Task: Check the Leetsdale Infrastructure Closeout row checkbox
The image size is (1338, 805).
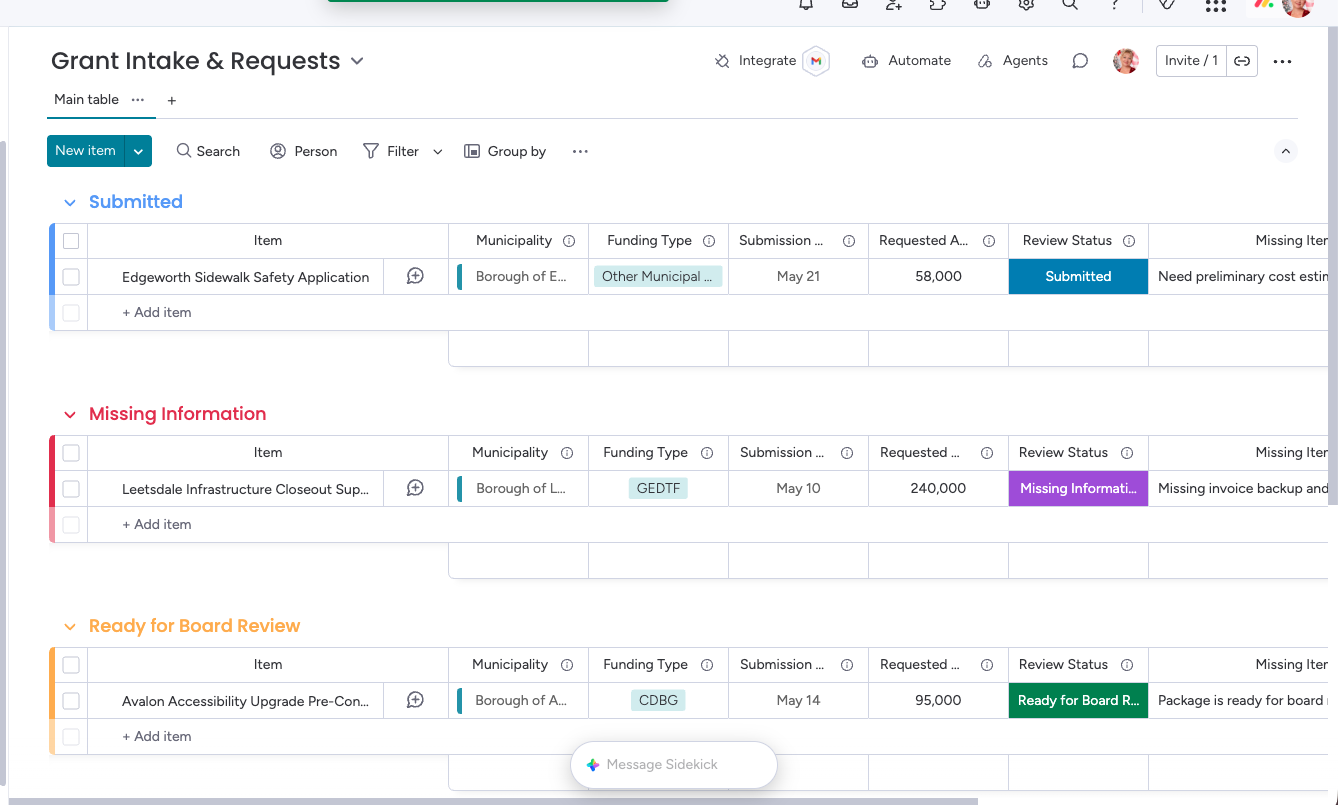Action: tap(71, 489)
